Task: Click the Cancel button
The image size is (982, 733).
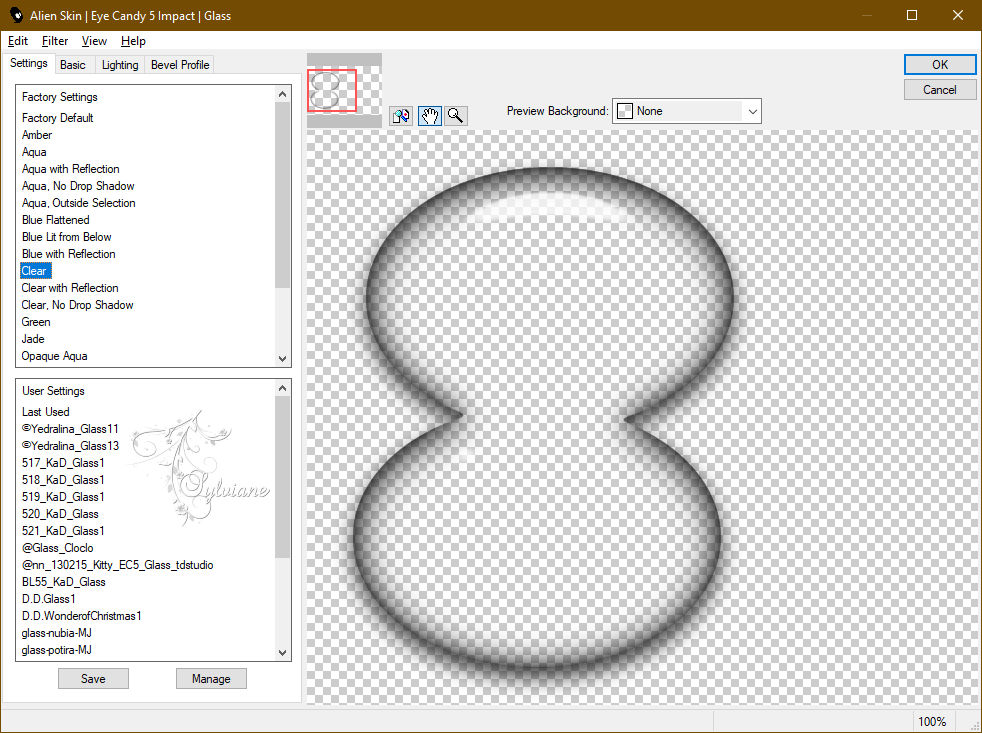Action: coord(939,90)
